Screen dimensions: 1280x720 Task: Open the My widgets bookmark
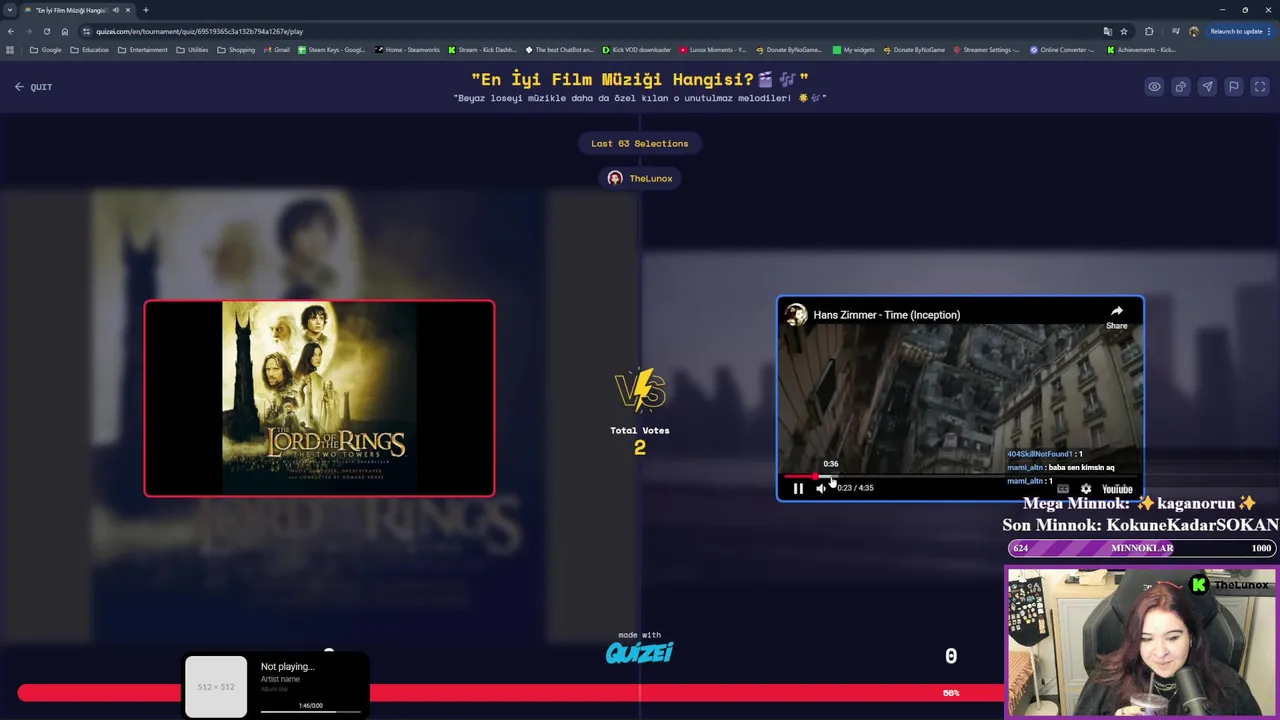(853, 50)
